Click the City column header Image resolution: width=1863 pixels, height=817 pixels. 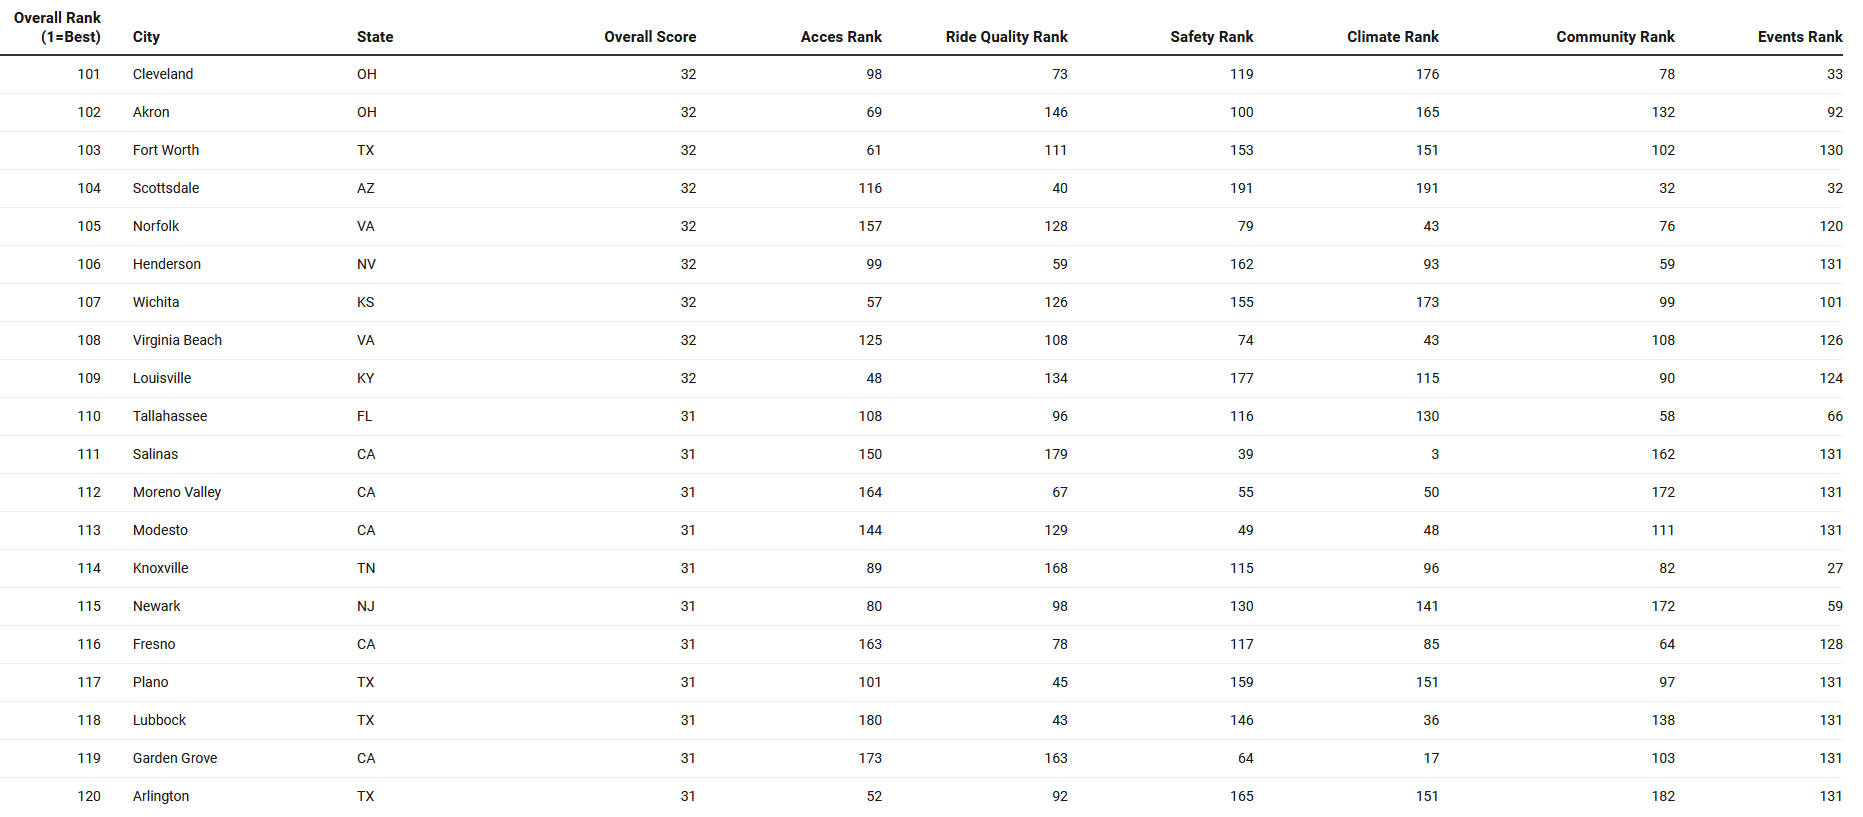pos(146,37)
